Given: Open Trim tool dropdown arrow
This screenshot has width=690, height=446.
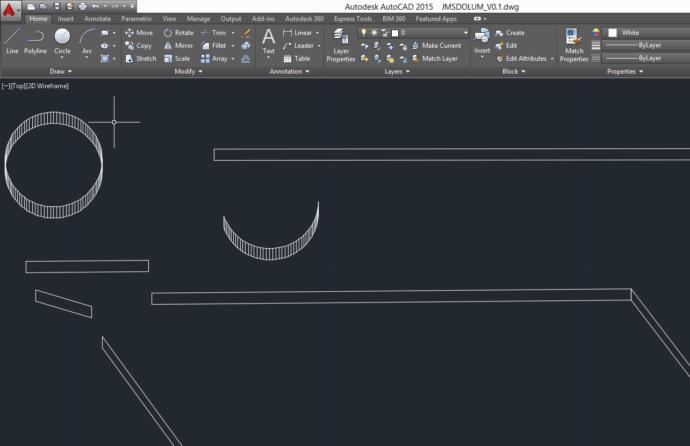Looking at the screenshot, I should pos(233,33).
